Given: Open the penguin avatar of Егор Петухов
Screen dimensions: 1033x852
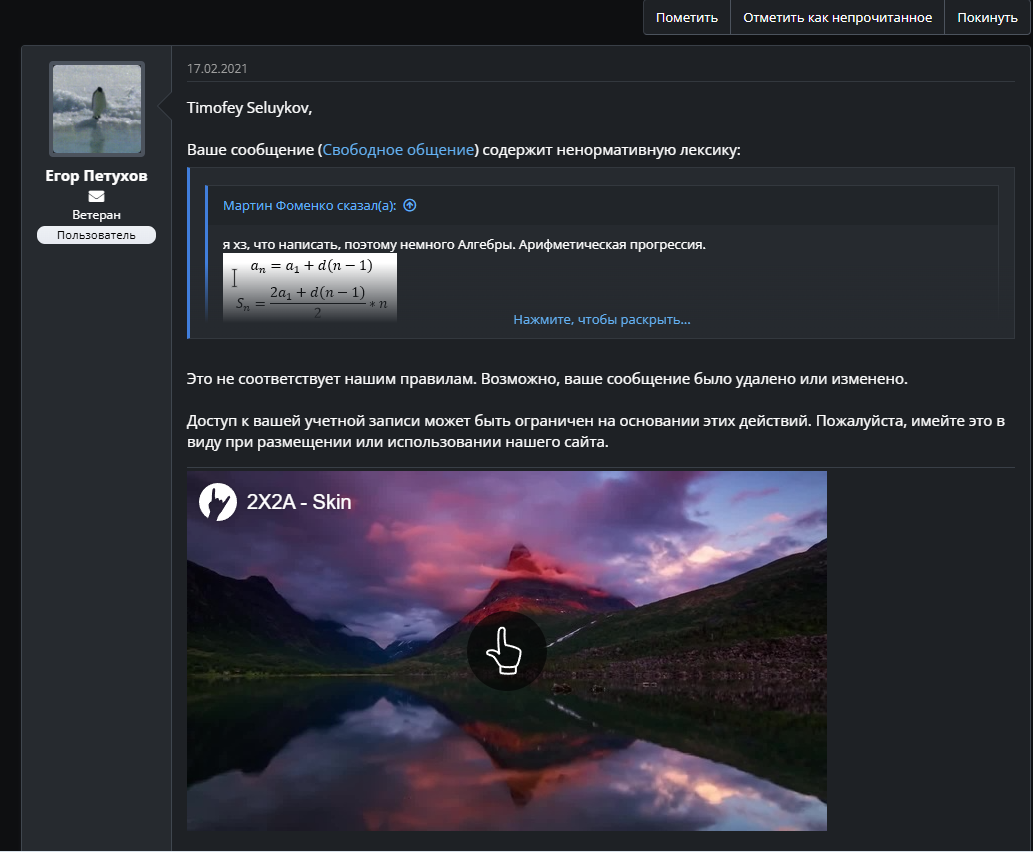Looking at the screenshot, I should [97, 108].
